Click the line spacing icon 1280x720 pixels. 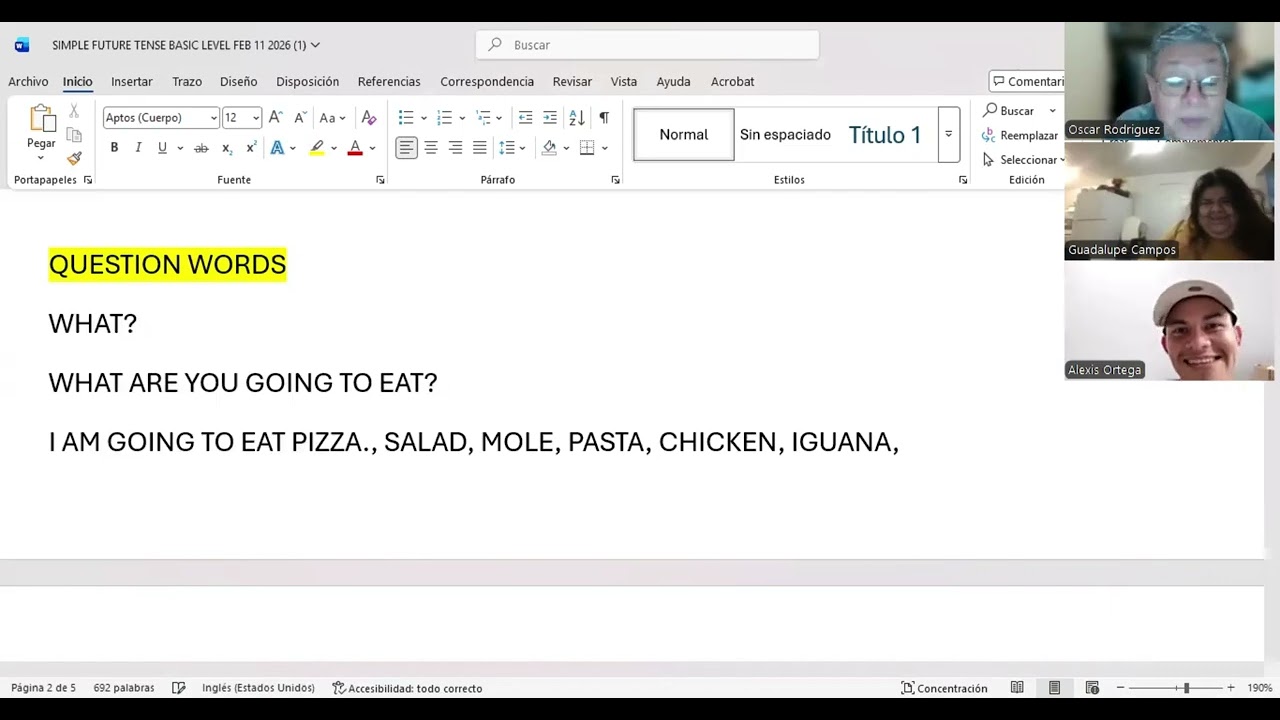pyautogui.click(x=507, y=148)
